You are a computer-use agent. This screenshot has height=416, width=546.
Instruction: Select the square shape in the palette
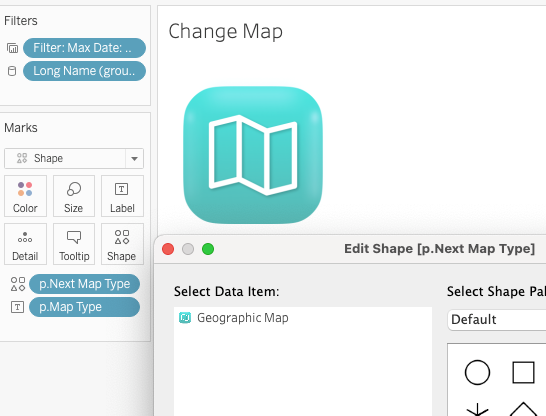[523, 372]
